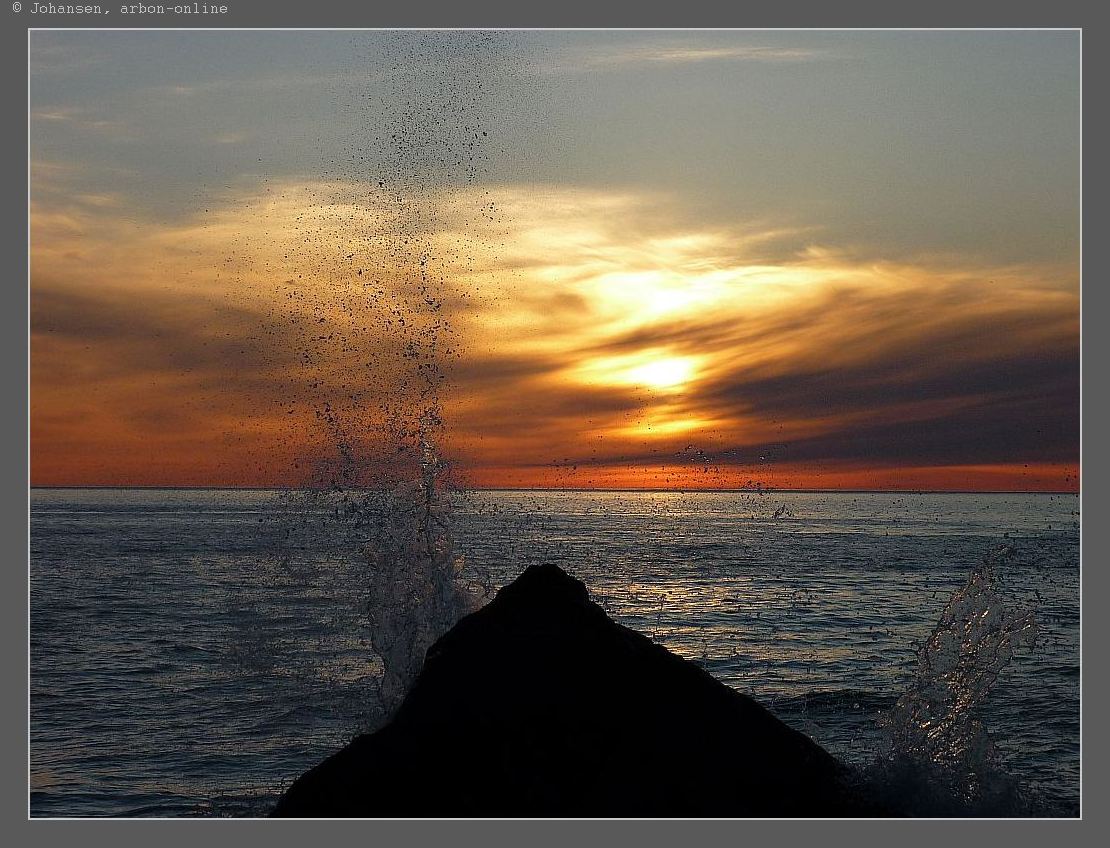Click the sunset photo image
Screen dimensions: 1110x848
555,423
